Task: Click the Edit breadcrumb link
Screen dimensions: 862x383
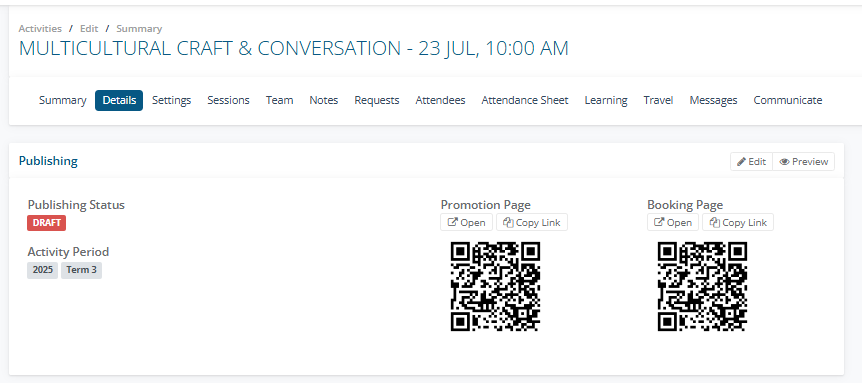Action: pyautogui.click(x=89, y=29)
